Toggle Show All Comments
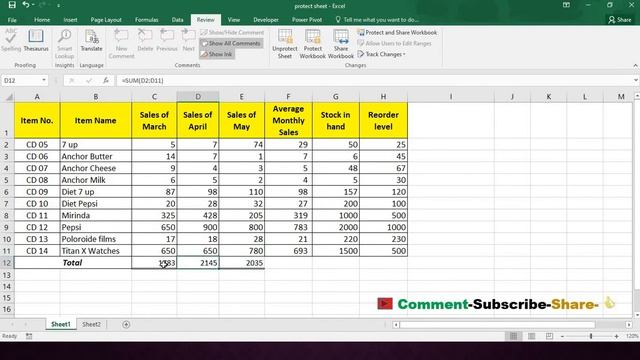The image size is (640, 360). pyautogui.click(x=231, y=43)
